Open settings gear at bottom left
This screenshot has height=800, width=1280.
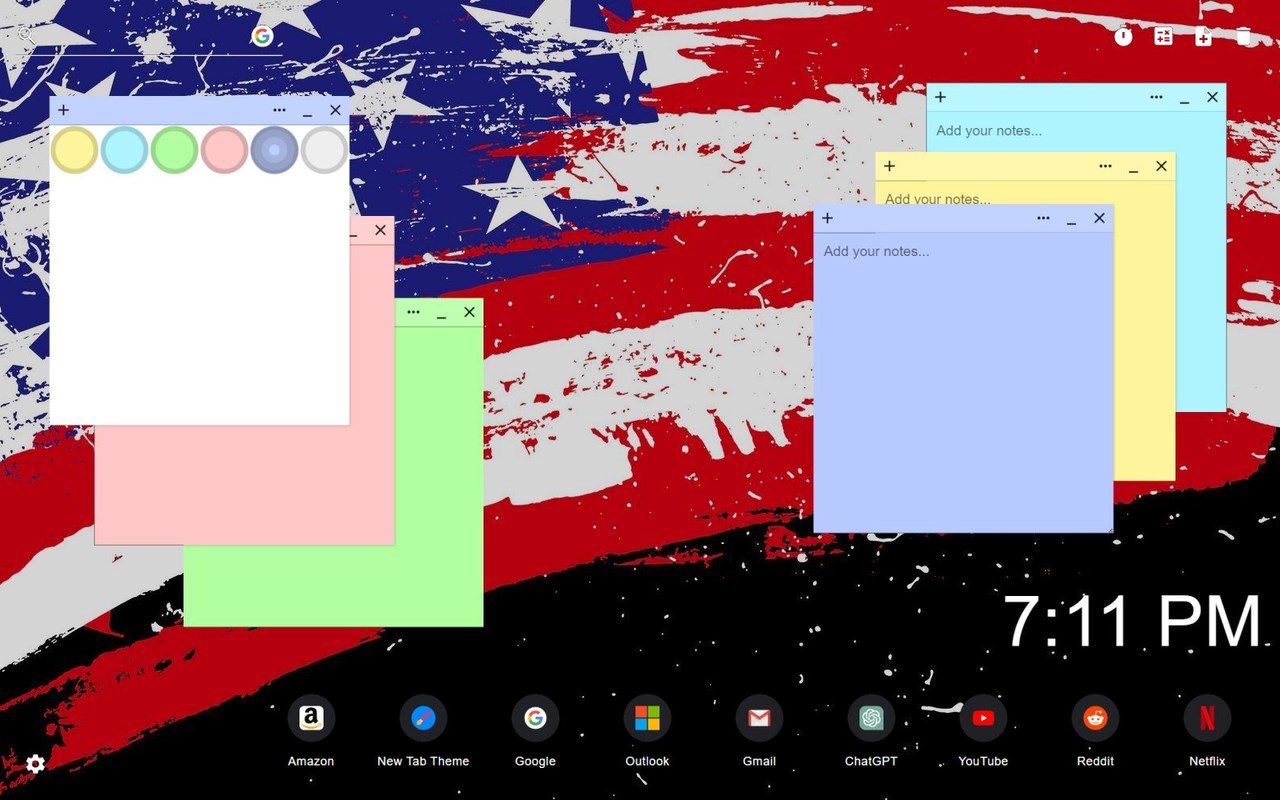[x=35, y=764]
